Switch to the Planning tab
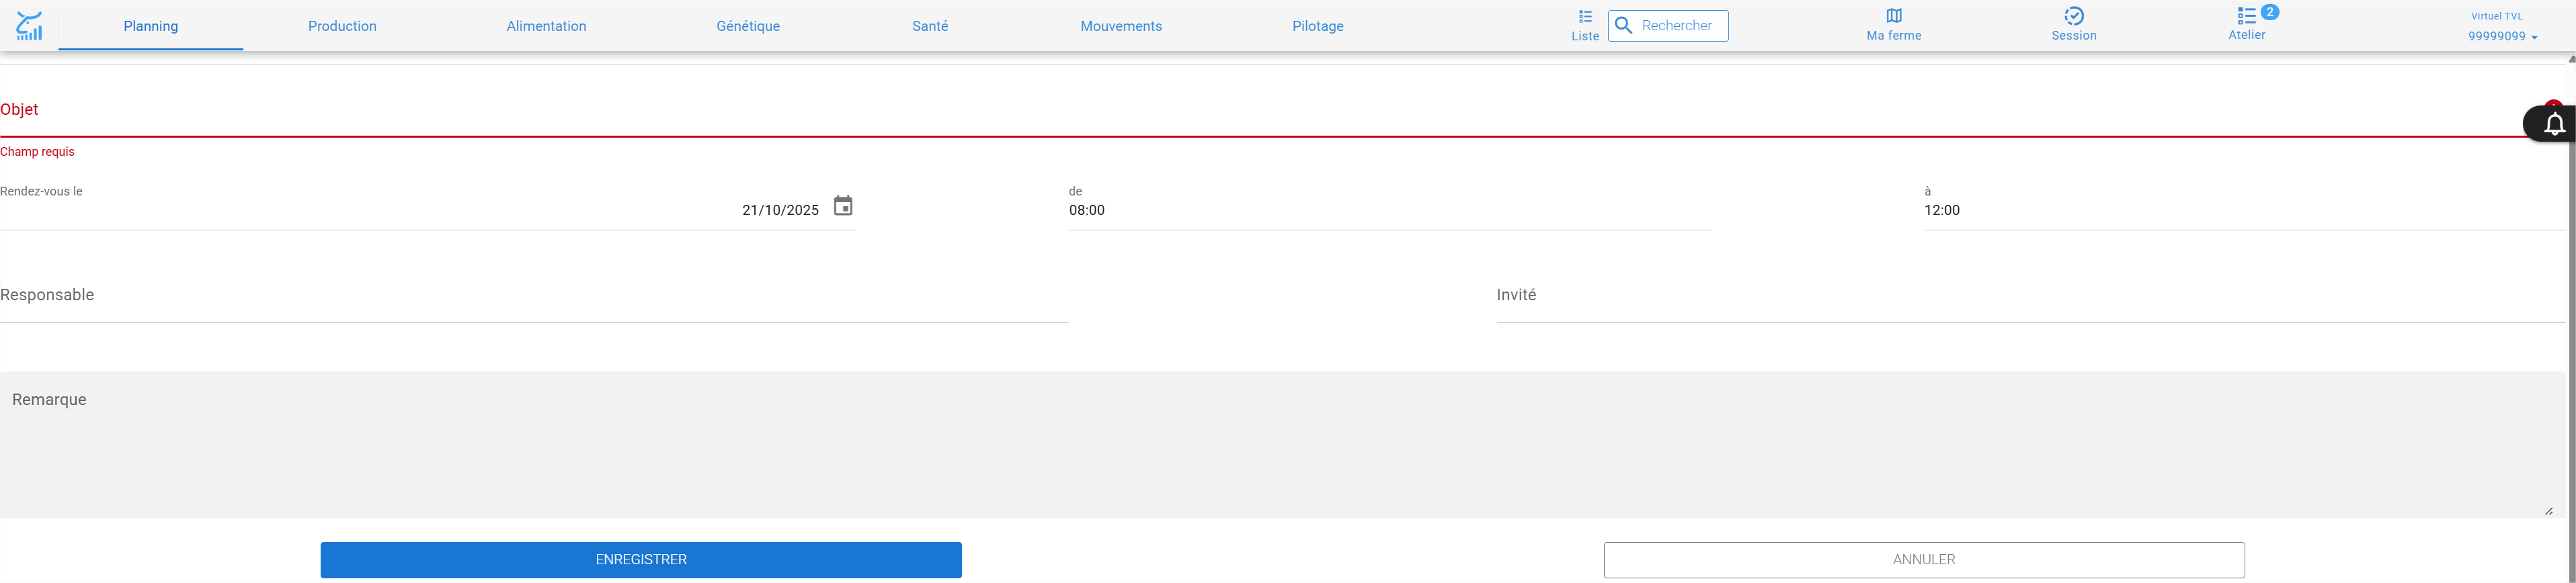Screen dimensions: 2576x583 coord(151,26)
